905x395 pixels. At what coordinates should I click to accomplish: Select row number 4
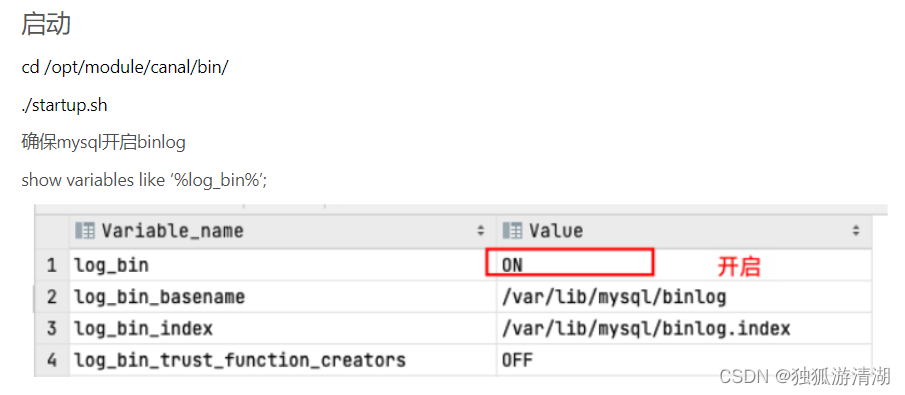click(x=52, y=360)
